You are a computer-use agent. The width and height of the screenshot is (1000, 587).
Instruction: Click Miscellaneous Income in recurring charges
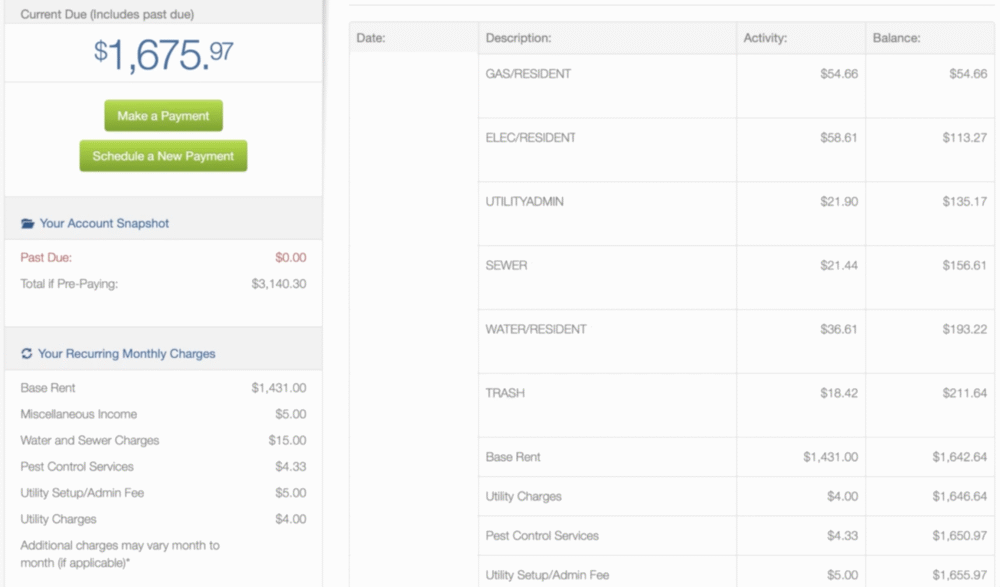click(x=78, y=414)
